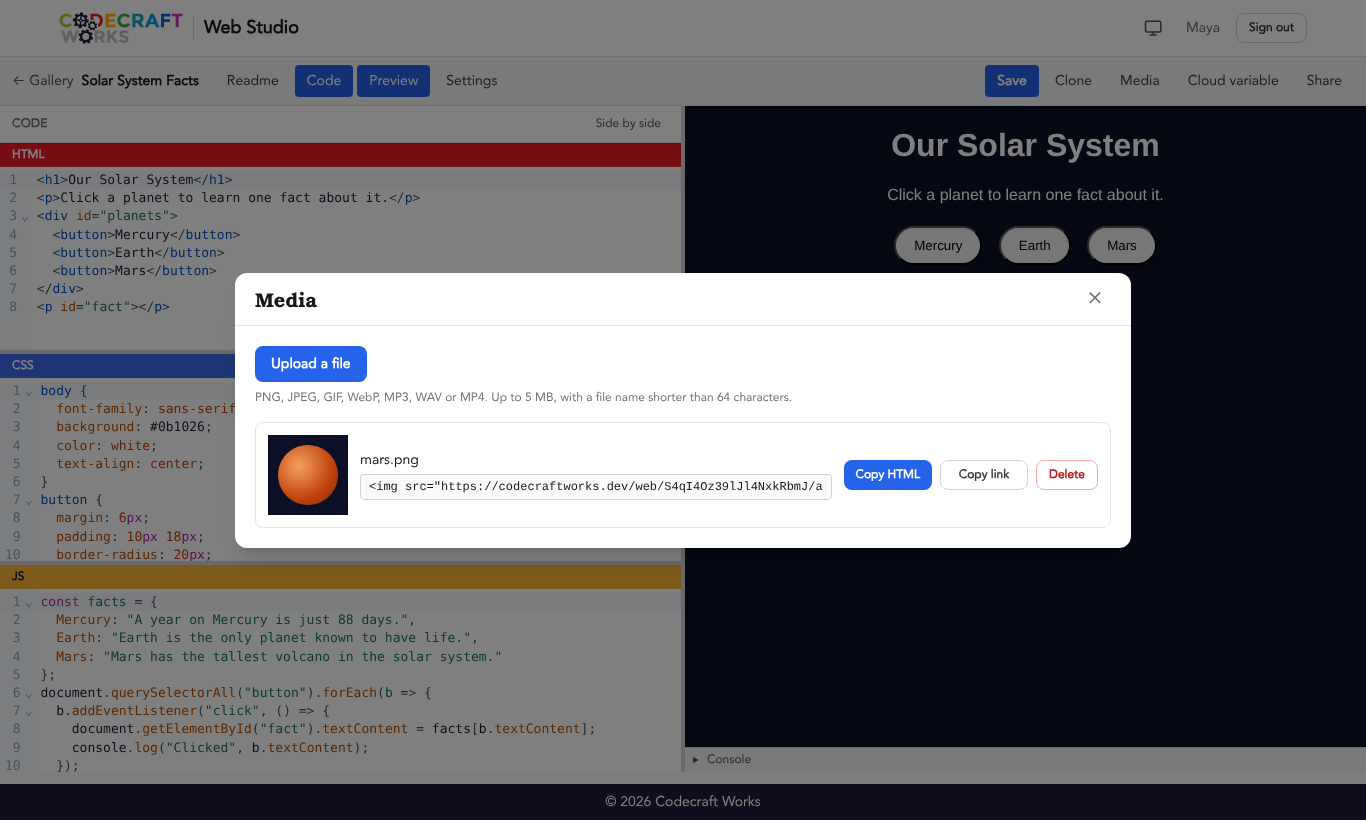The height and width of the screenshot is (820, 1366).
Task: Go back to Gallery via arrow link
Action: [43, 80]
